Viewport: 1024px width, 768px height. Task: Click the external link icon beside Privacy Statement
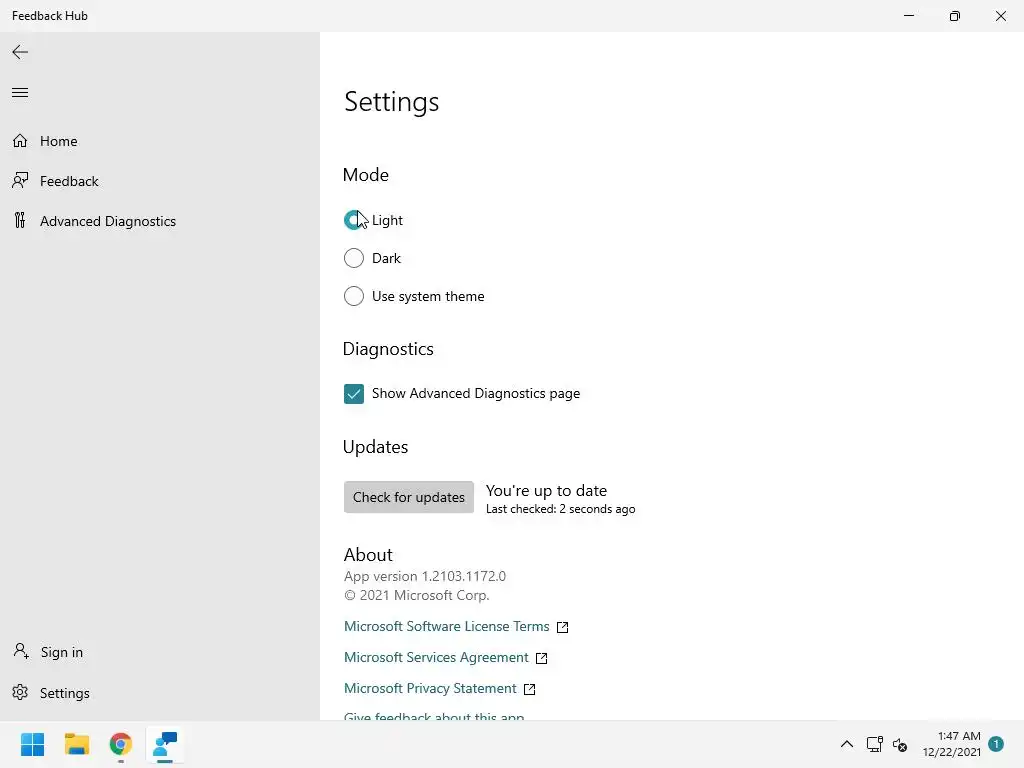530,689
